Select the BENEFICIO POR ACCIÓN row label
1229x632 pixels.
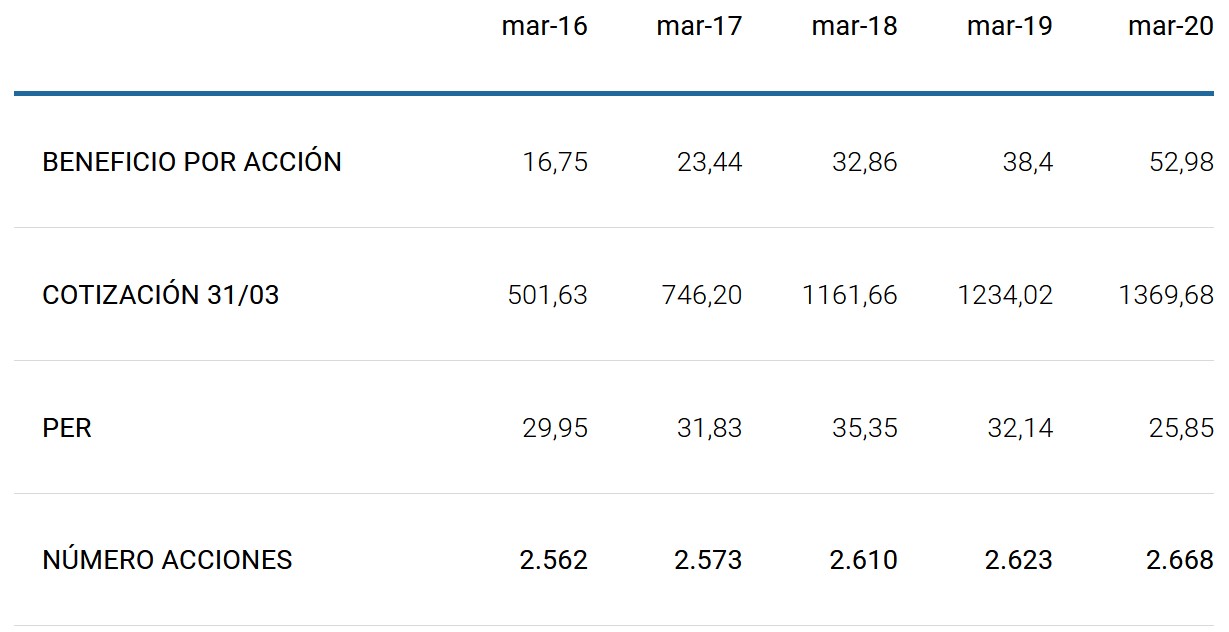pyautogui.click(x=192, y=162)
